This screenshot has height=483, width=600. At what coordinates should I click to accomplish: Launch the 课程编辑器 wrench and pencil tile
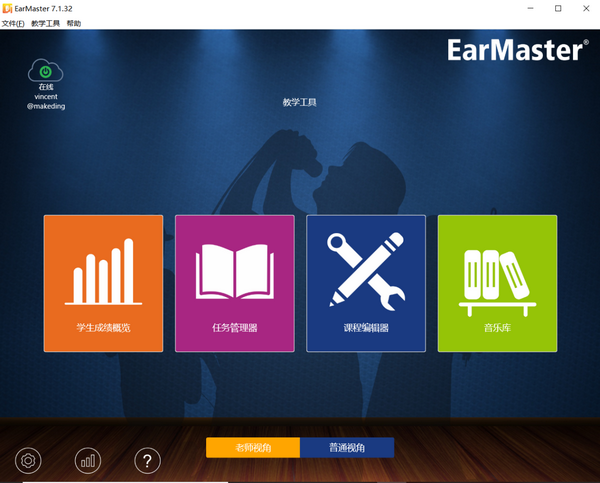(366, 283)
